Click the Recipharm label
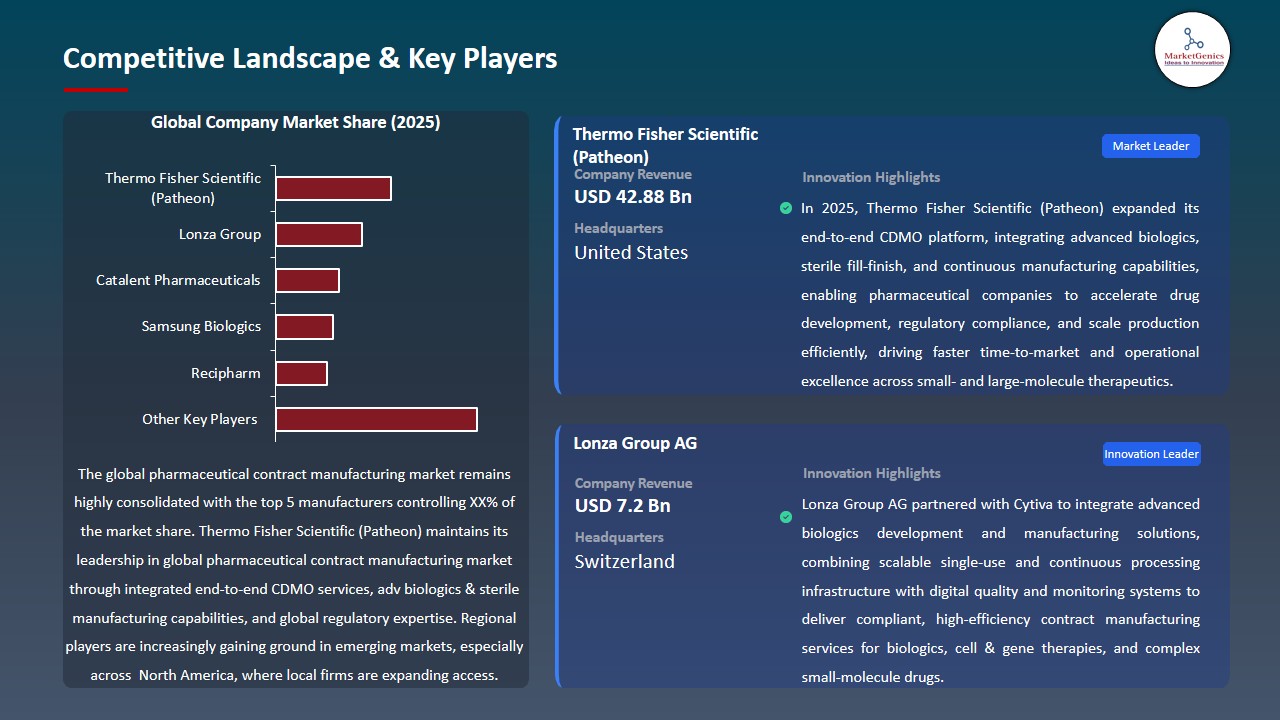This screenshot has height=720, width=1280. [x=226, y=373]
